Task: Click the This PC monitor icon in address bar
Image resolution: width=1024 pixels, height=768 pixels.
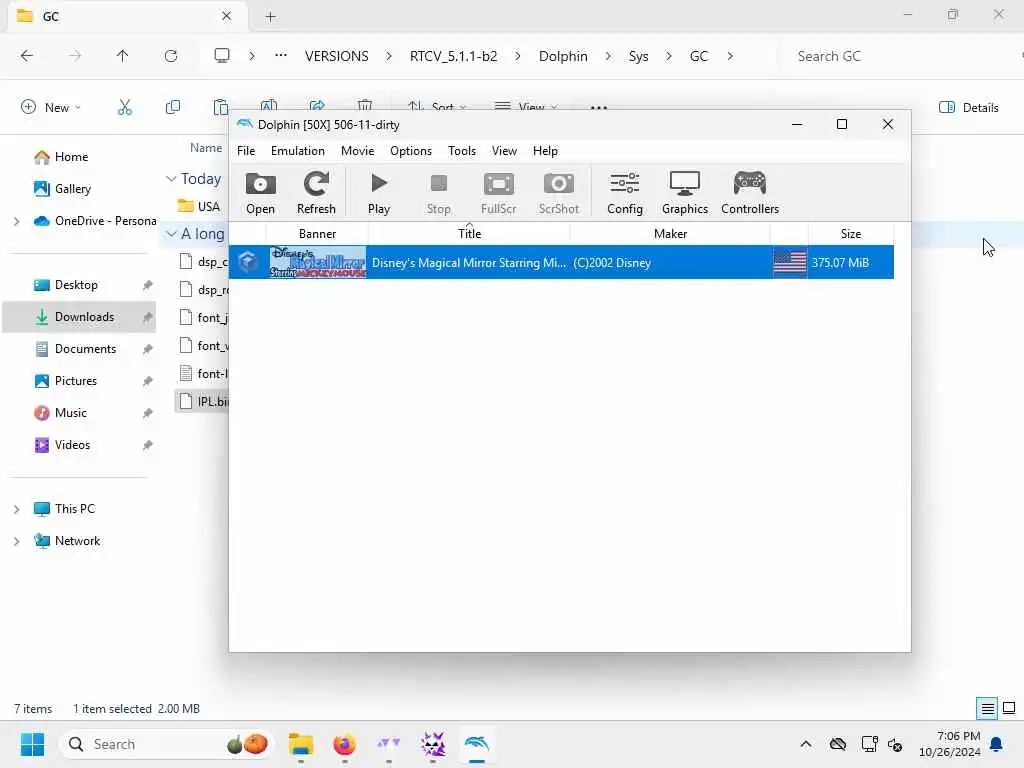Action: pyautogui.click(x=222, y=56)
